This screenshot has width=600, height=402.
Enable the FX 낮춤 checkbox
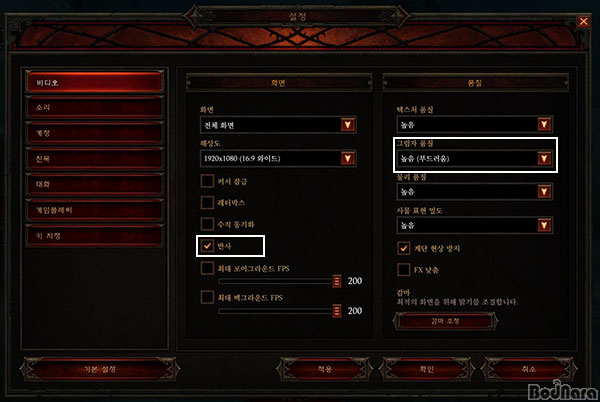coord(404,270)
